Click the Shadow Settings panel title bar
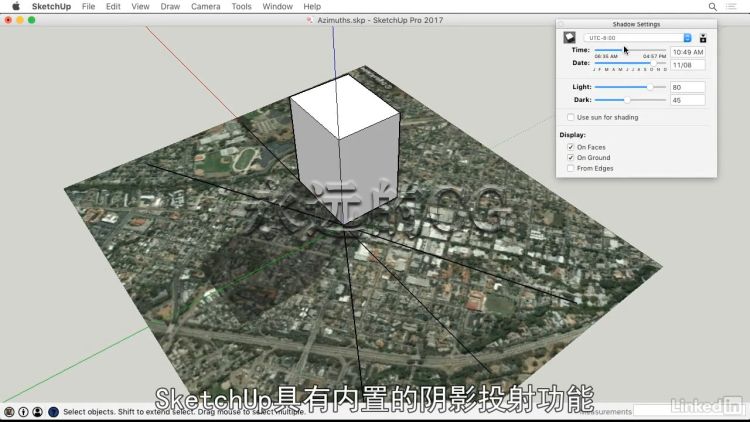Screen dimensions: 750x422 click(x=636, y=24)
